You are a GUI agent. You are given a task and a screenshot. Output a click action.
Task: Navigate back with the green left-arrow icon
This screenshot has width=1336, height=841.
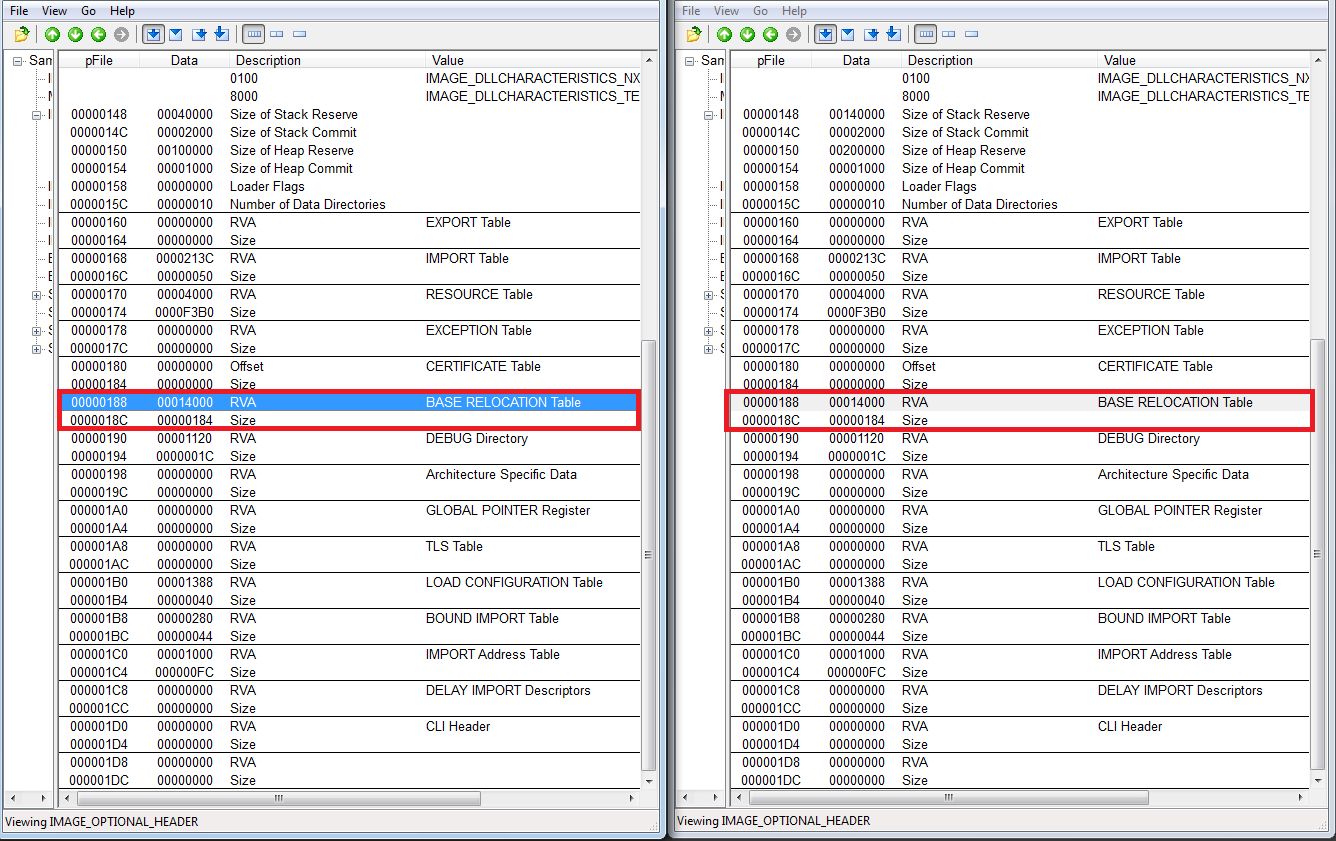[x=99, y=33]
